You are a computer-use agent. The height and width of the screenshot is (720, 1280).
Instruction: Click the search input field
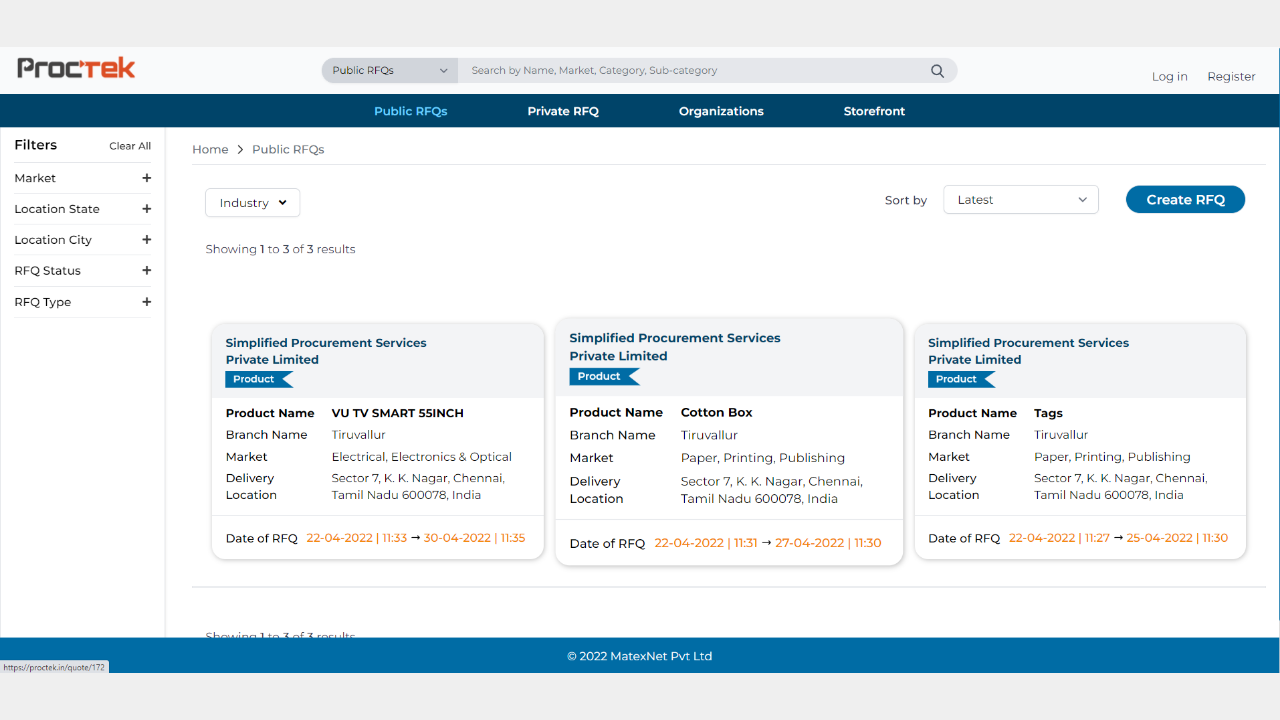click(x=690, y=71)
